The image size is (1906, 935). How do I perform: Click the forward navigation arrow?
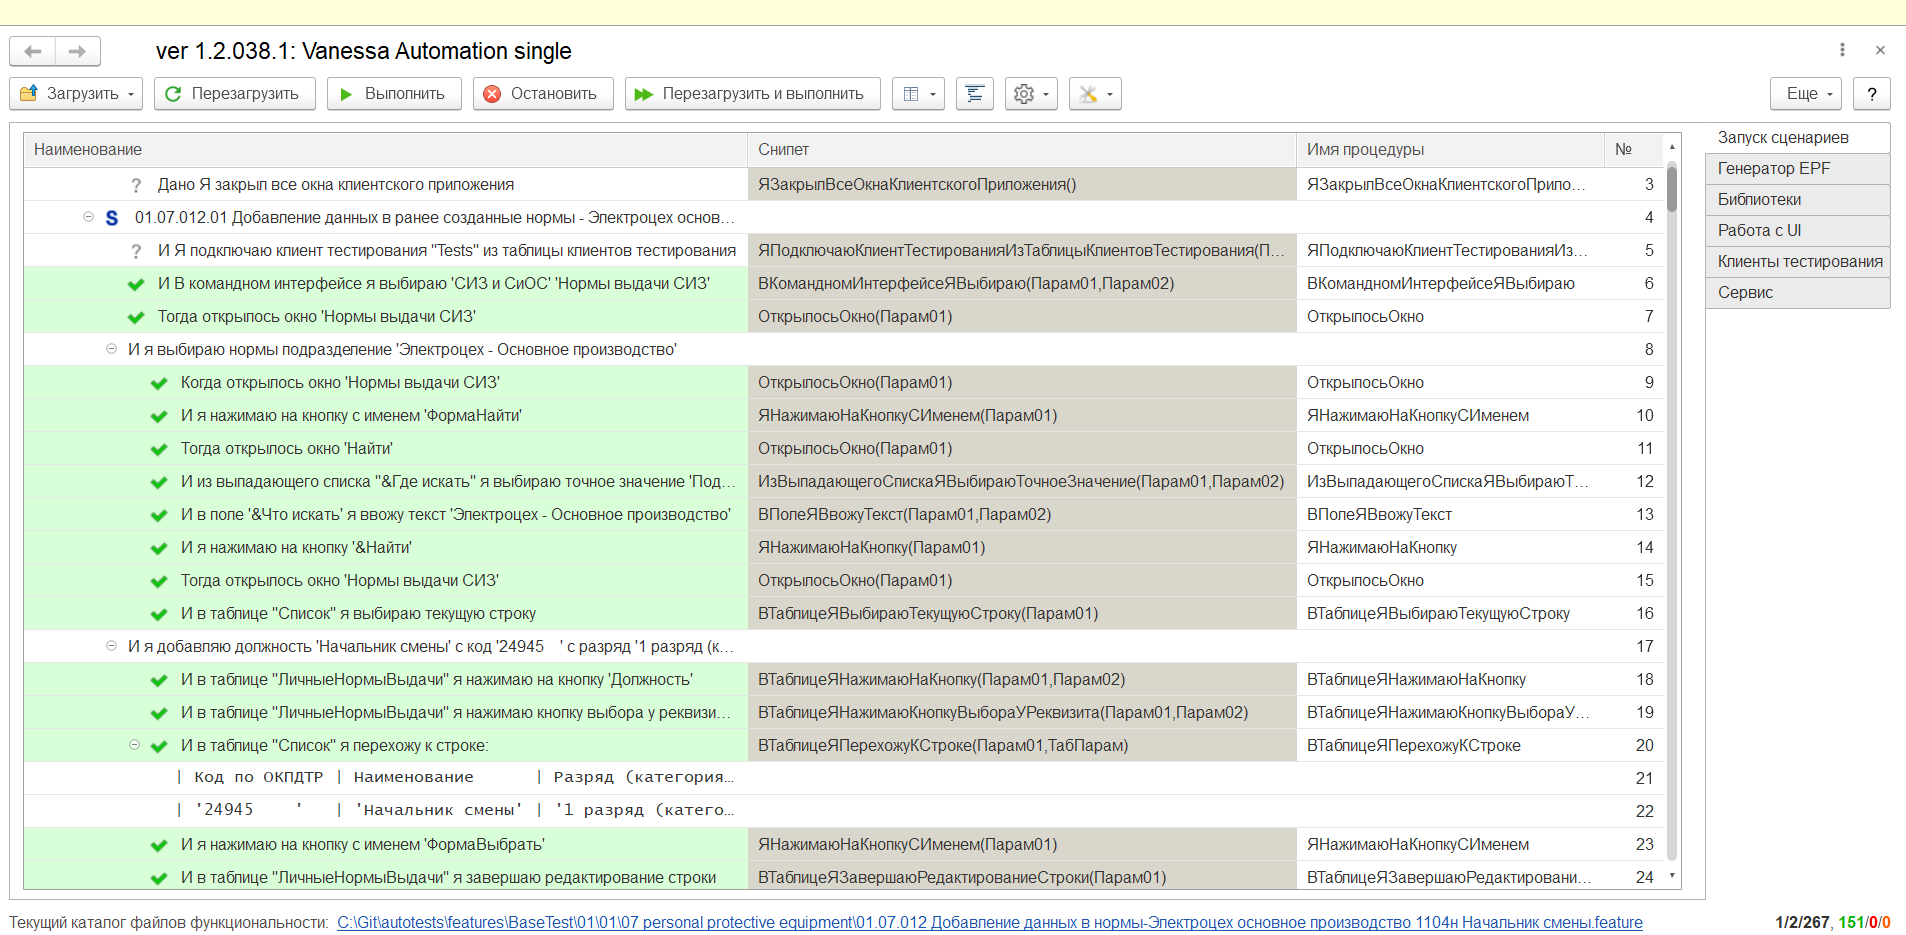click(78, 51)
